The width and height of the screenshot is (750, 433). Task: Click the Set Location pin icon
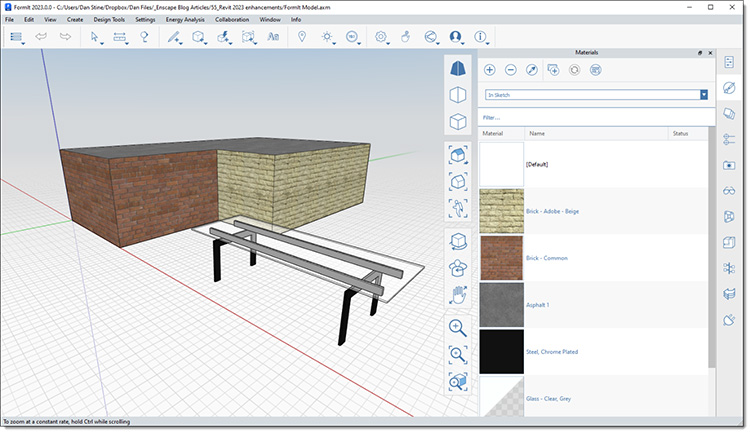pyautogui.click(x=302, y=36)
